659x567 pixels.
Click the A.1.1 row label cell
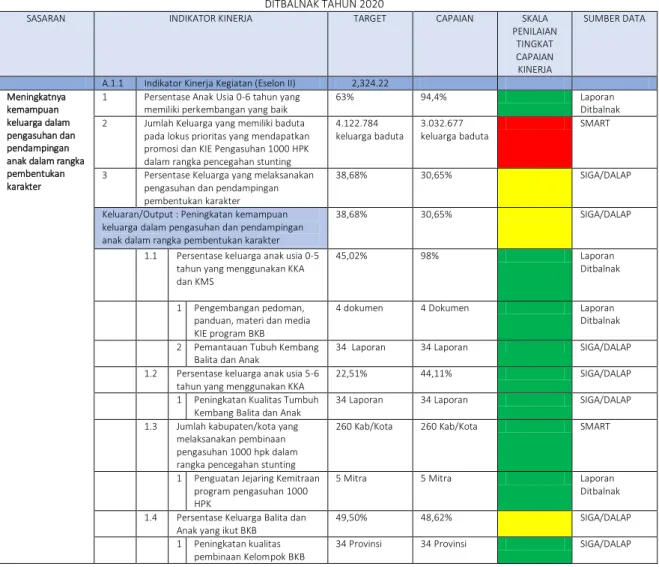[x=115, y=83]
